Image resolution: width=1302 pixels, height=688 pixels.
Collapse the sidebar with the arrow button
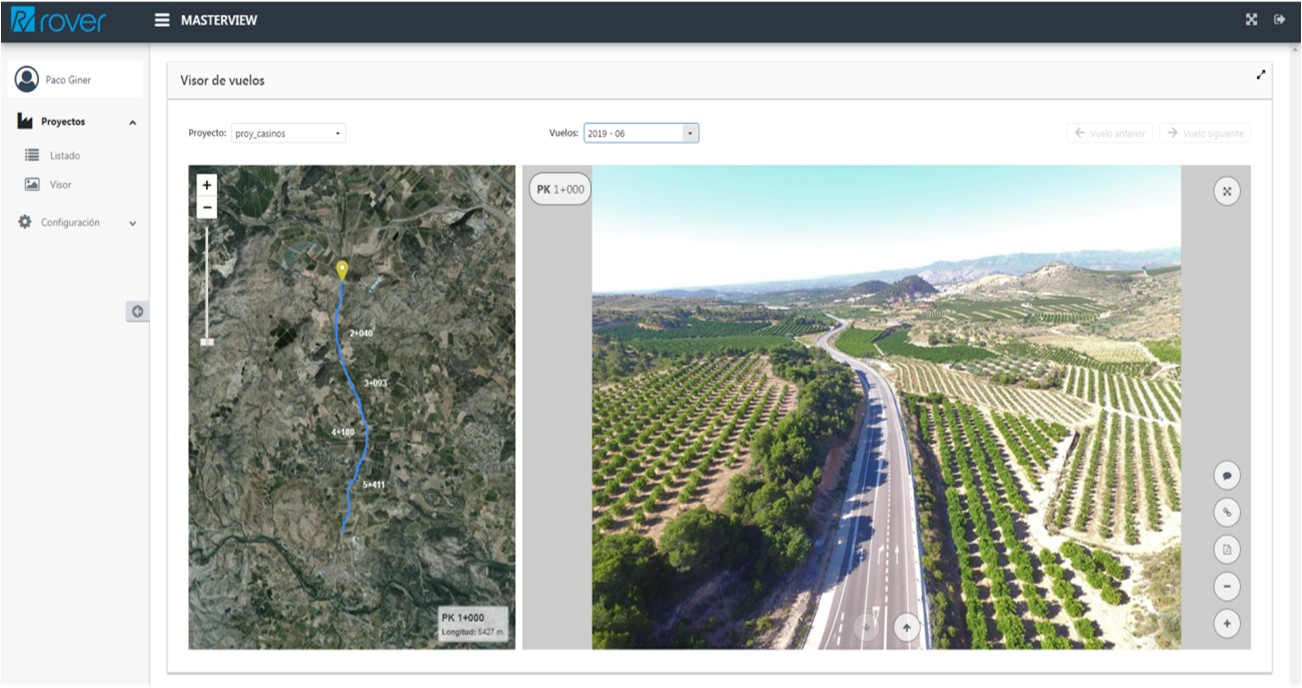click(x=137, y=311)
